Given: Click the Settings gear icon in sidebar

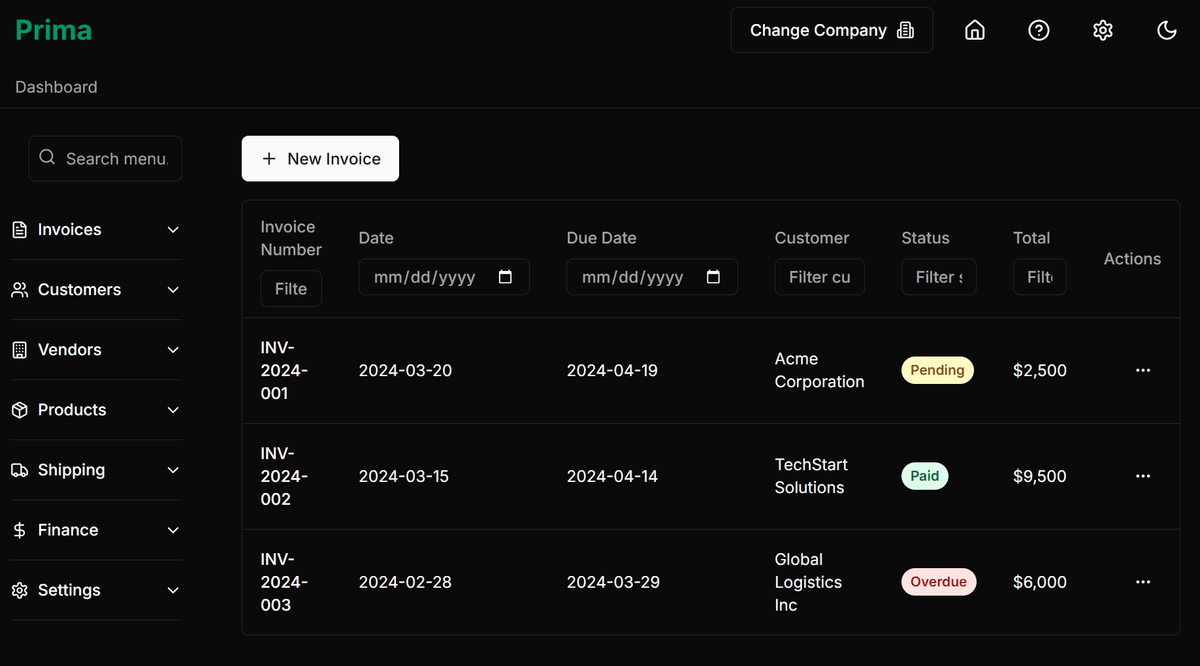Looking at the screenshot, I should coord(19,590).
